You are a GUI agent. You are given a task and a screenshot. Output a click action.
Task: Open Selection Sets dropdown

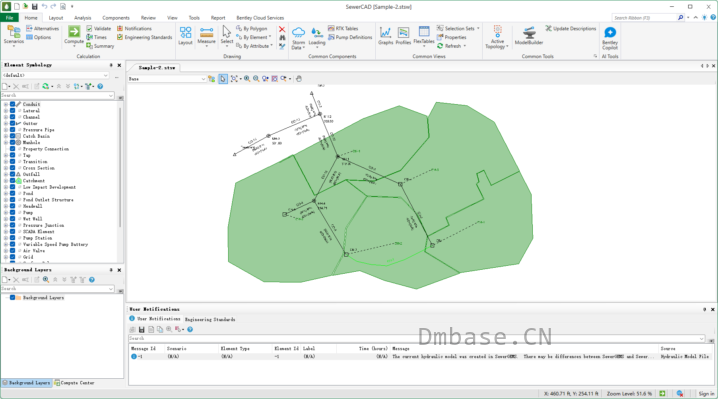[x=458, y=28]
